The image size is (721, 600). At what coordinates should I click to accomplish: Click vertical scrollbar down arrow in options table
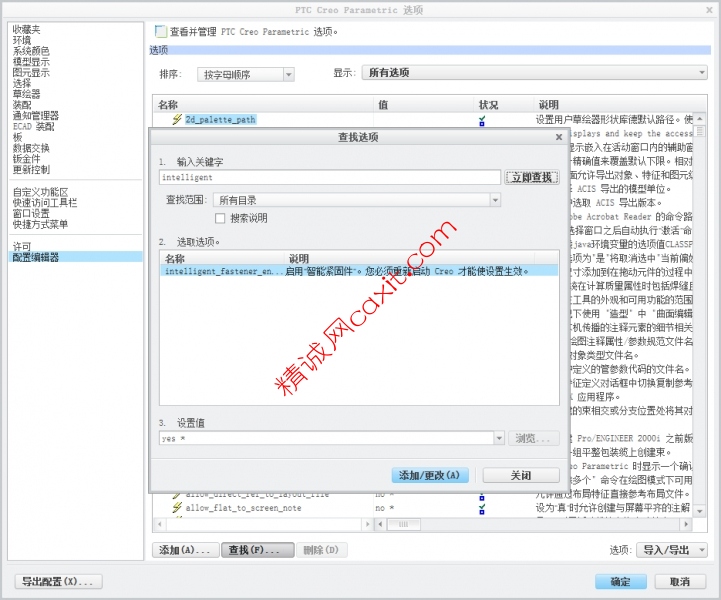pos(700,511)
